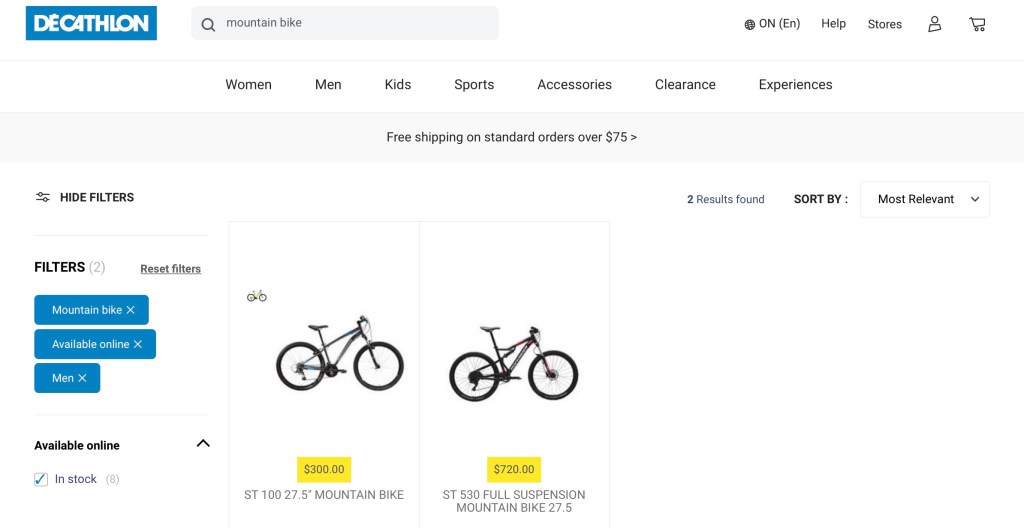Screen dimensions: 1024x528
Task: Click the Decathlon logo
Action: click(91, 23)
